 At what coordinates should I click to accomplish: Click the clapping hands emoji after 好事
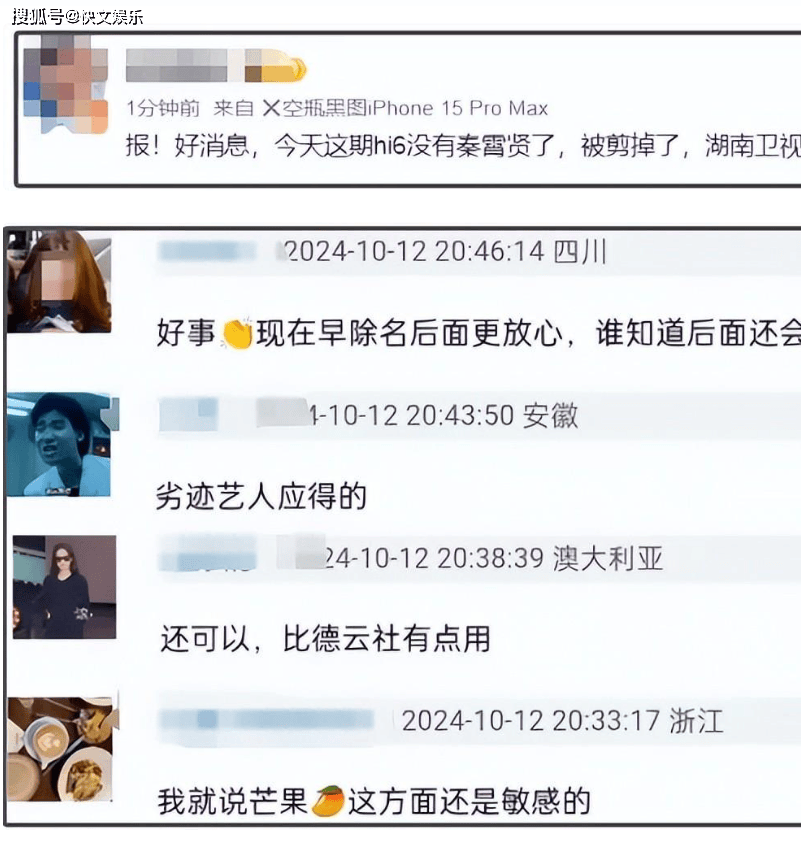[237, 333]
